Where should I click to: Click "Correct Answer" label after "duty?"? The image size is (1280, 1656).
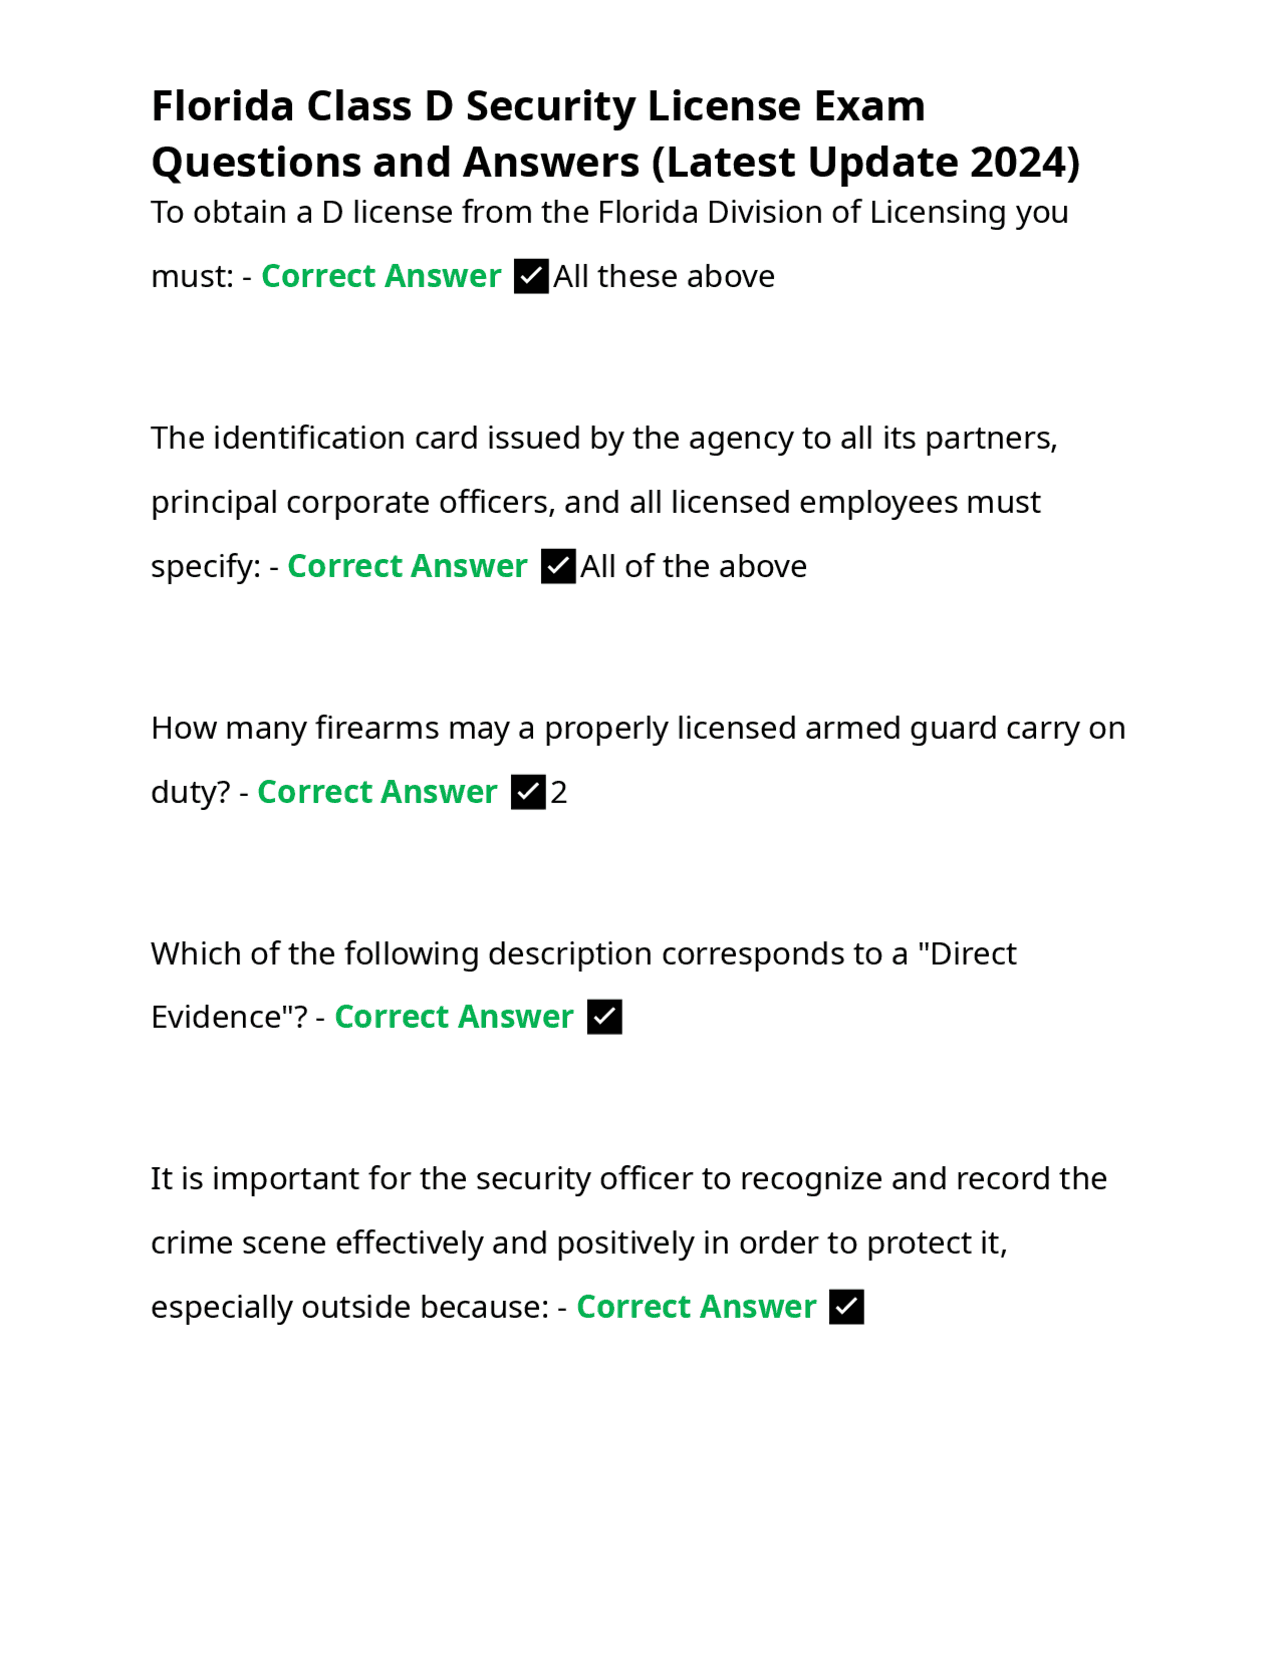point(377,792)
